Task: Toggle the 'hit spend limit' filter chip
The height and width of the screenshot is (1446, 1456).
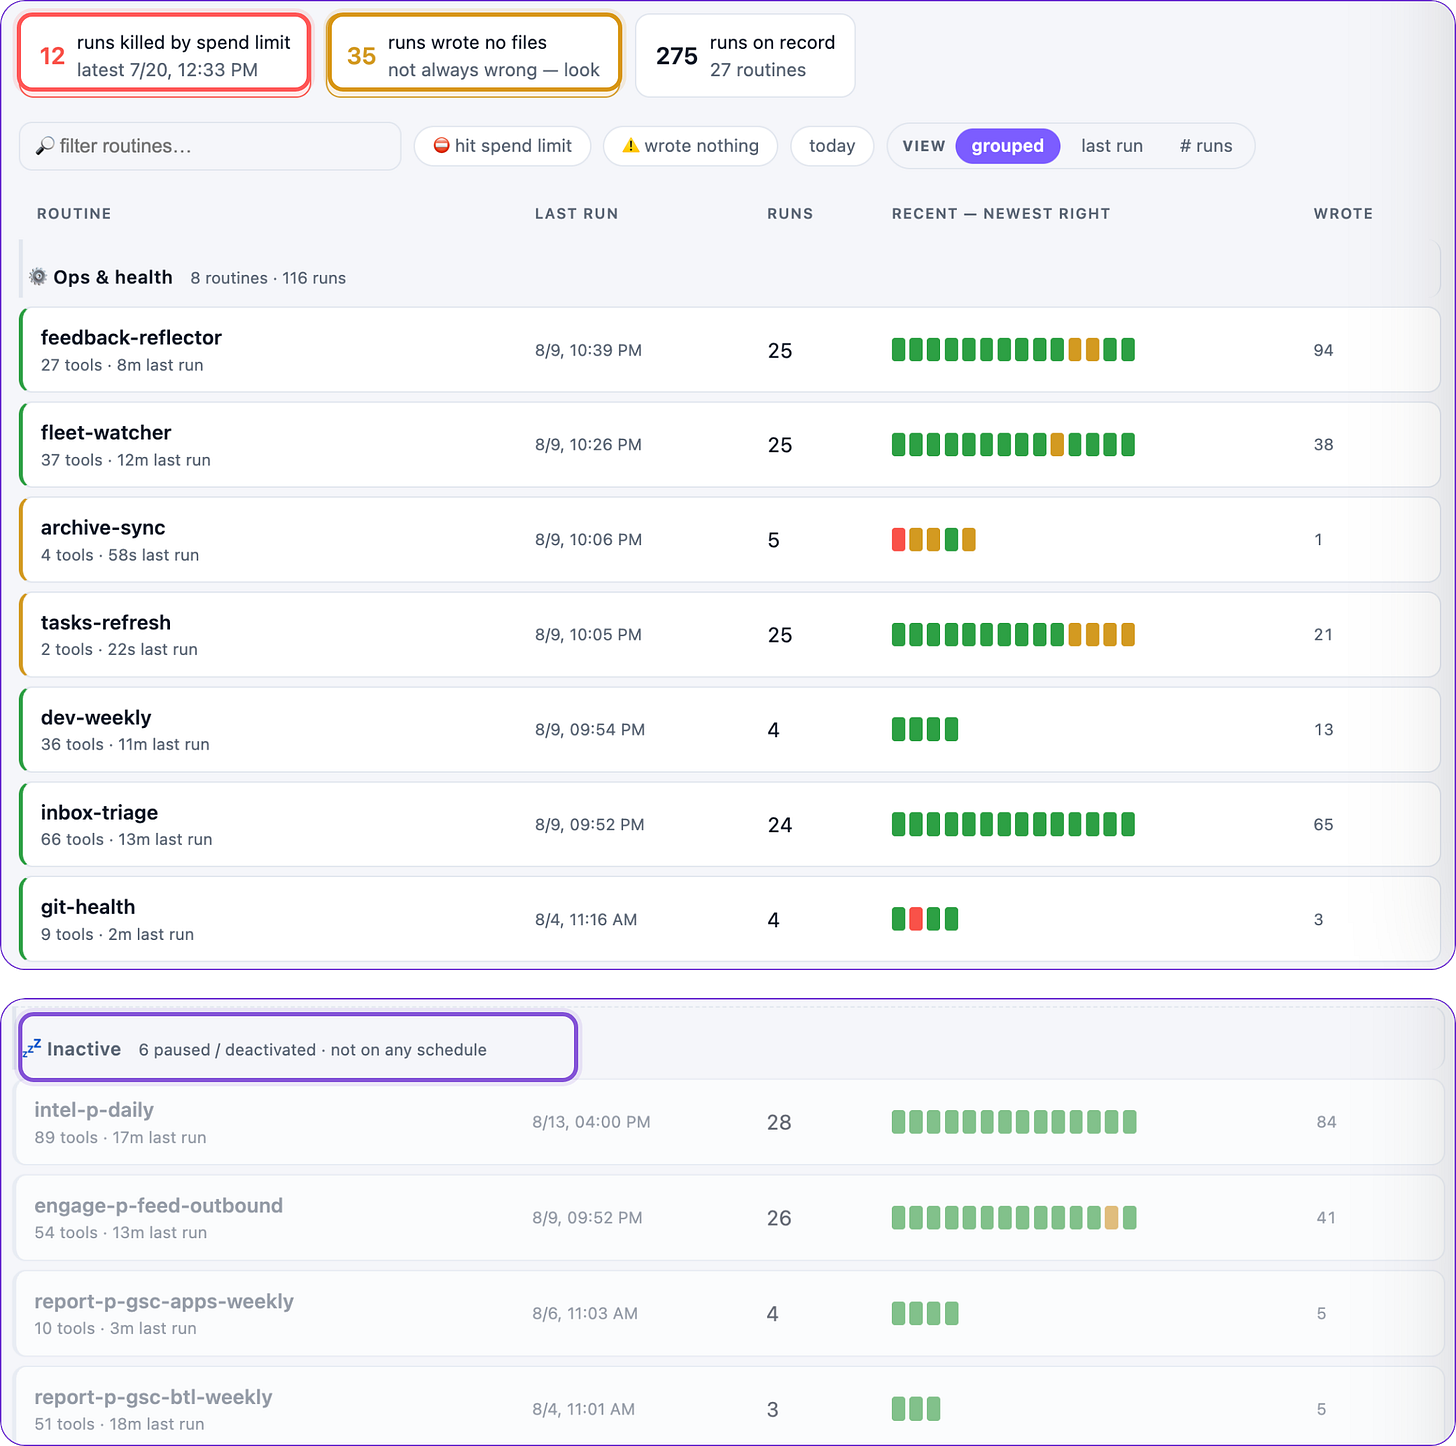Action: pos(503,146)
